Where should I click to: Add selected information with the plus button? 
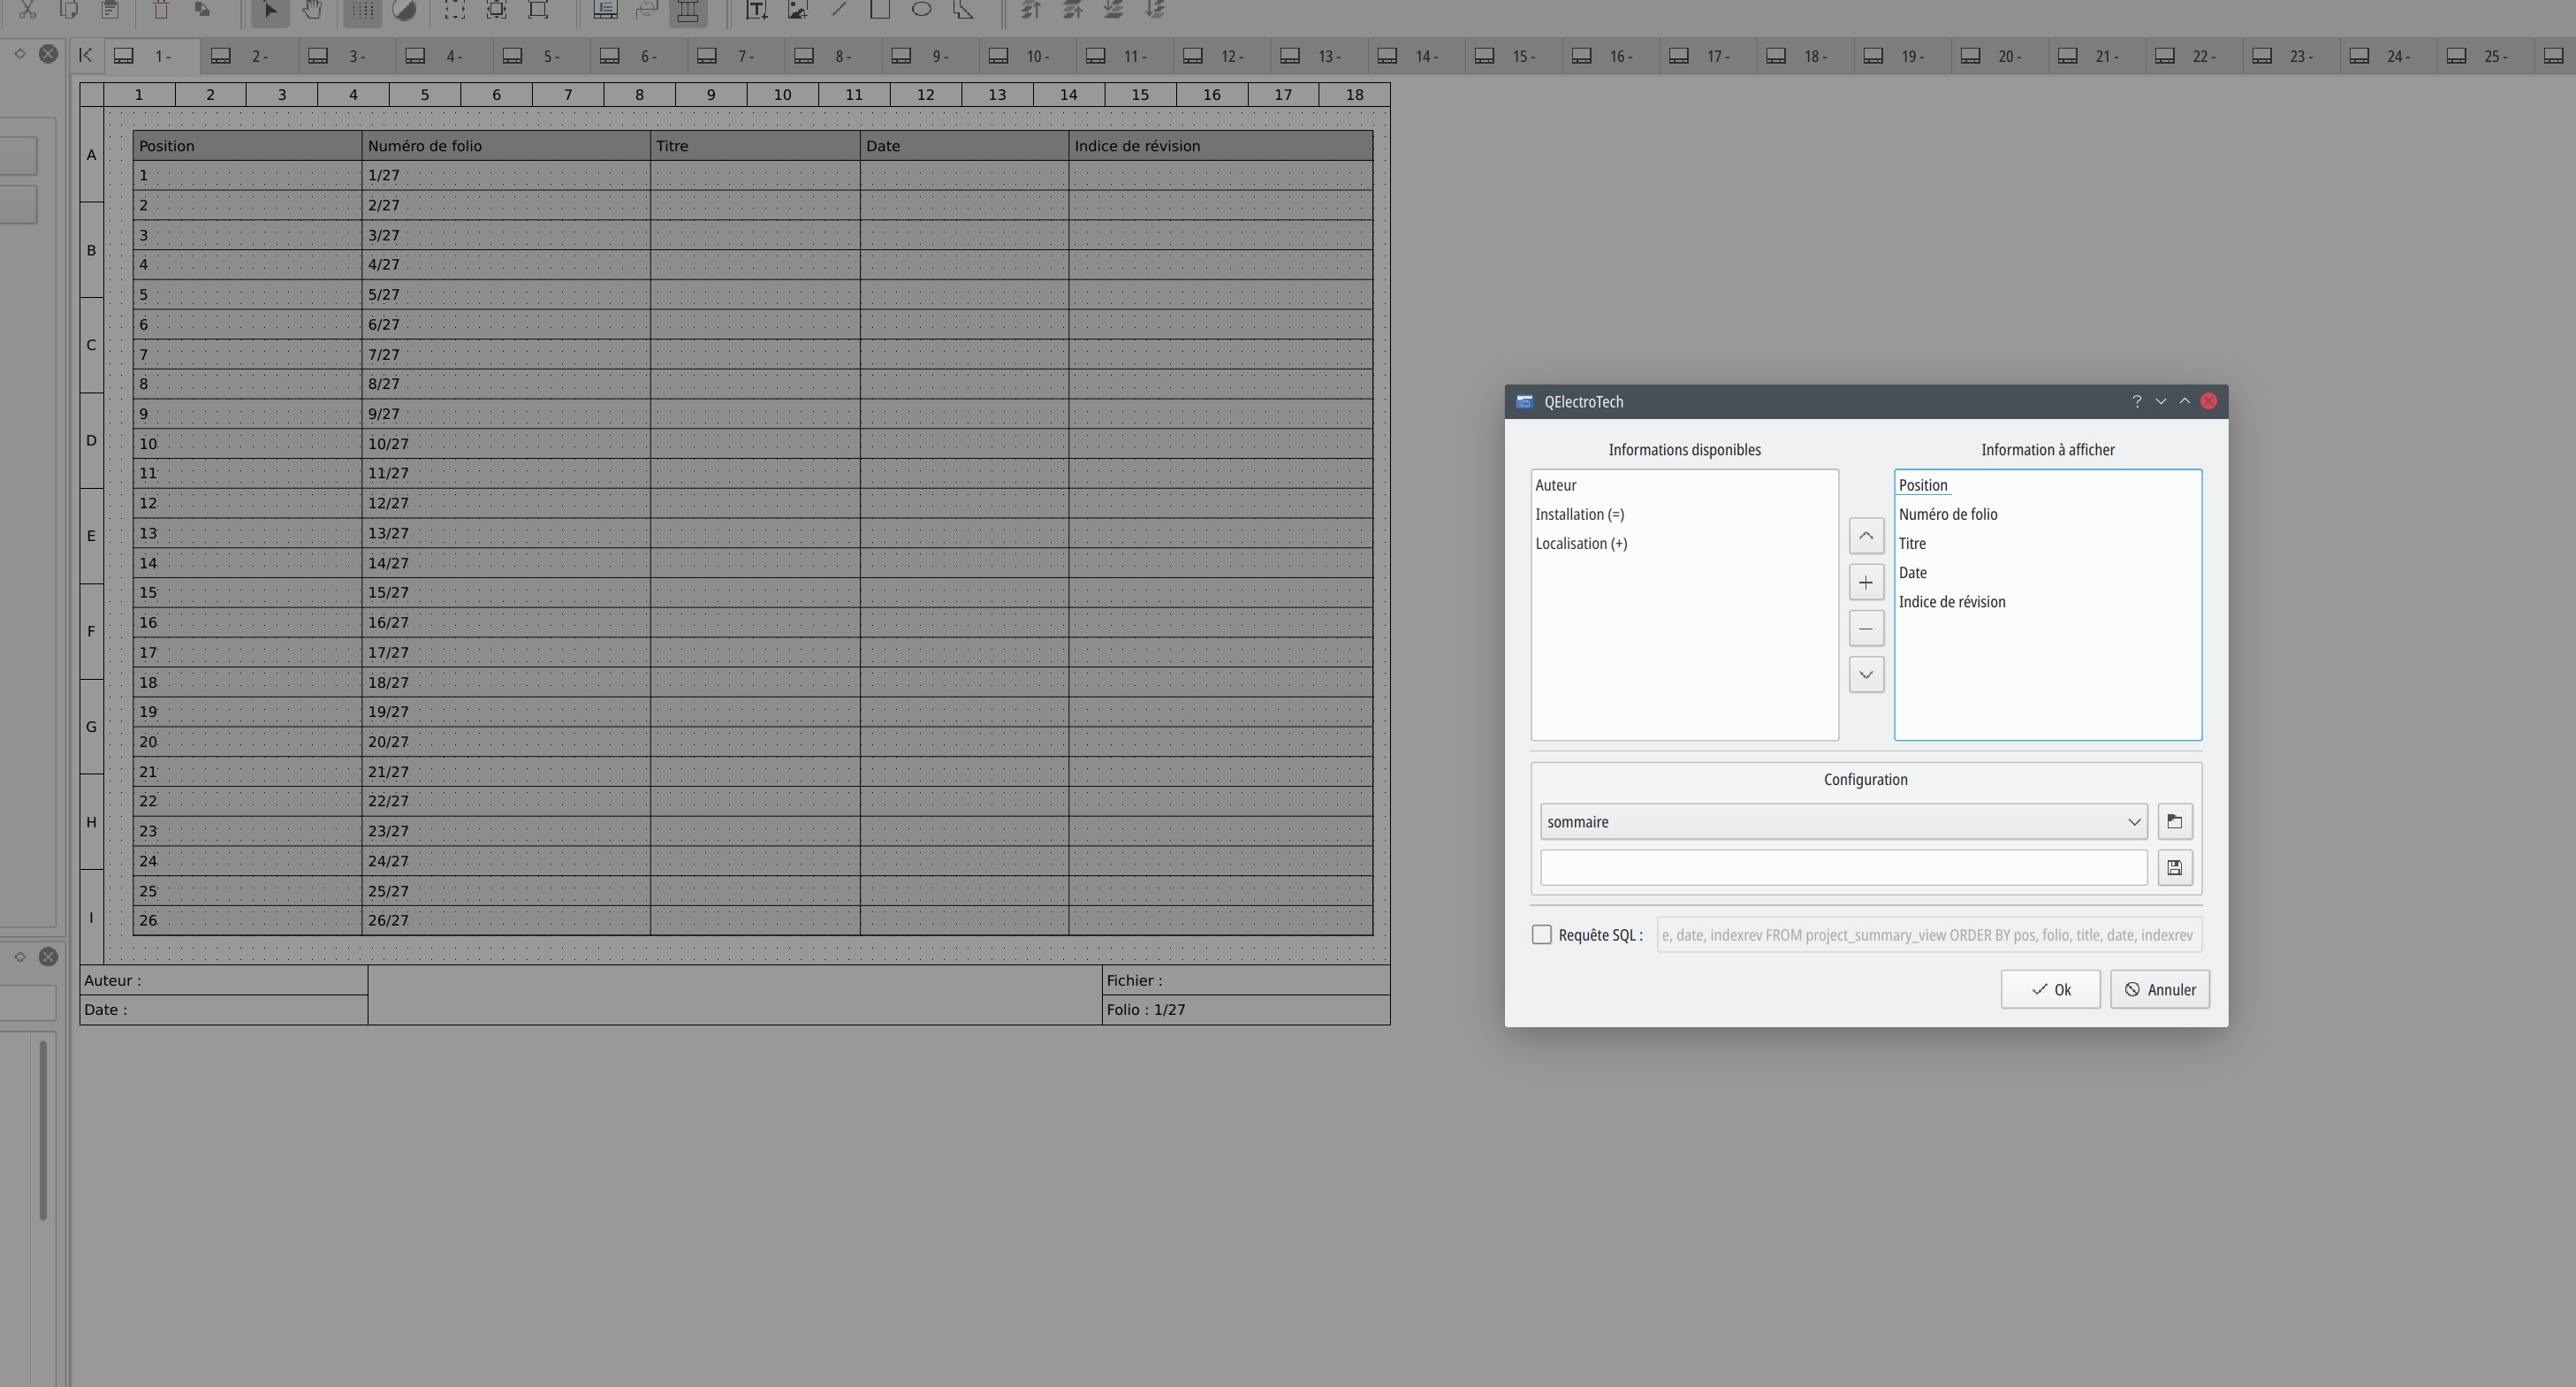coord(1865,582)
